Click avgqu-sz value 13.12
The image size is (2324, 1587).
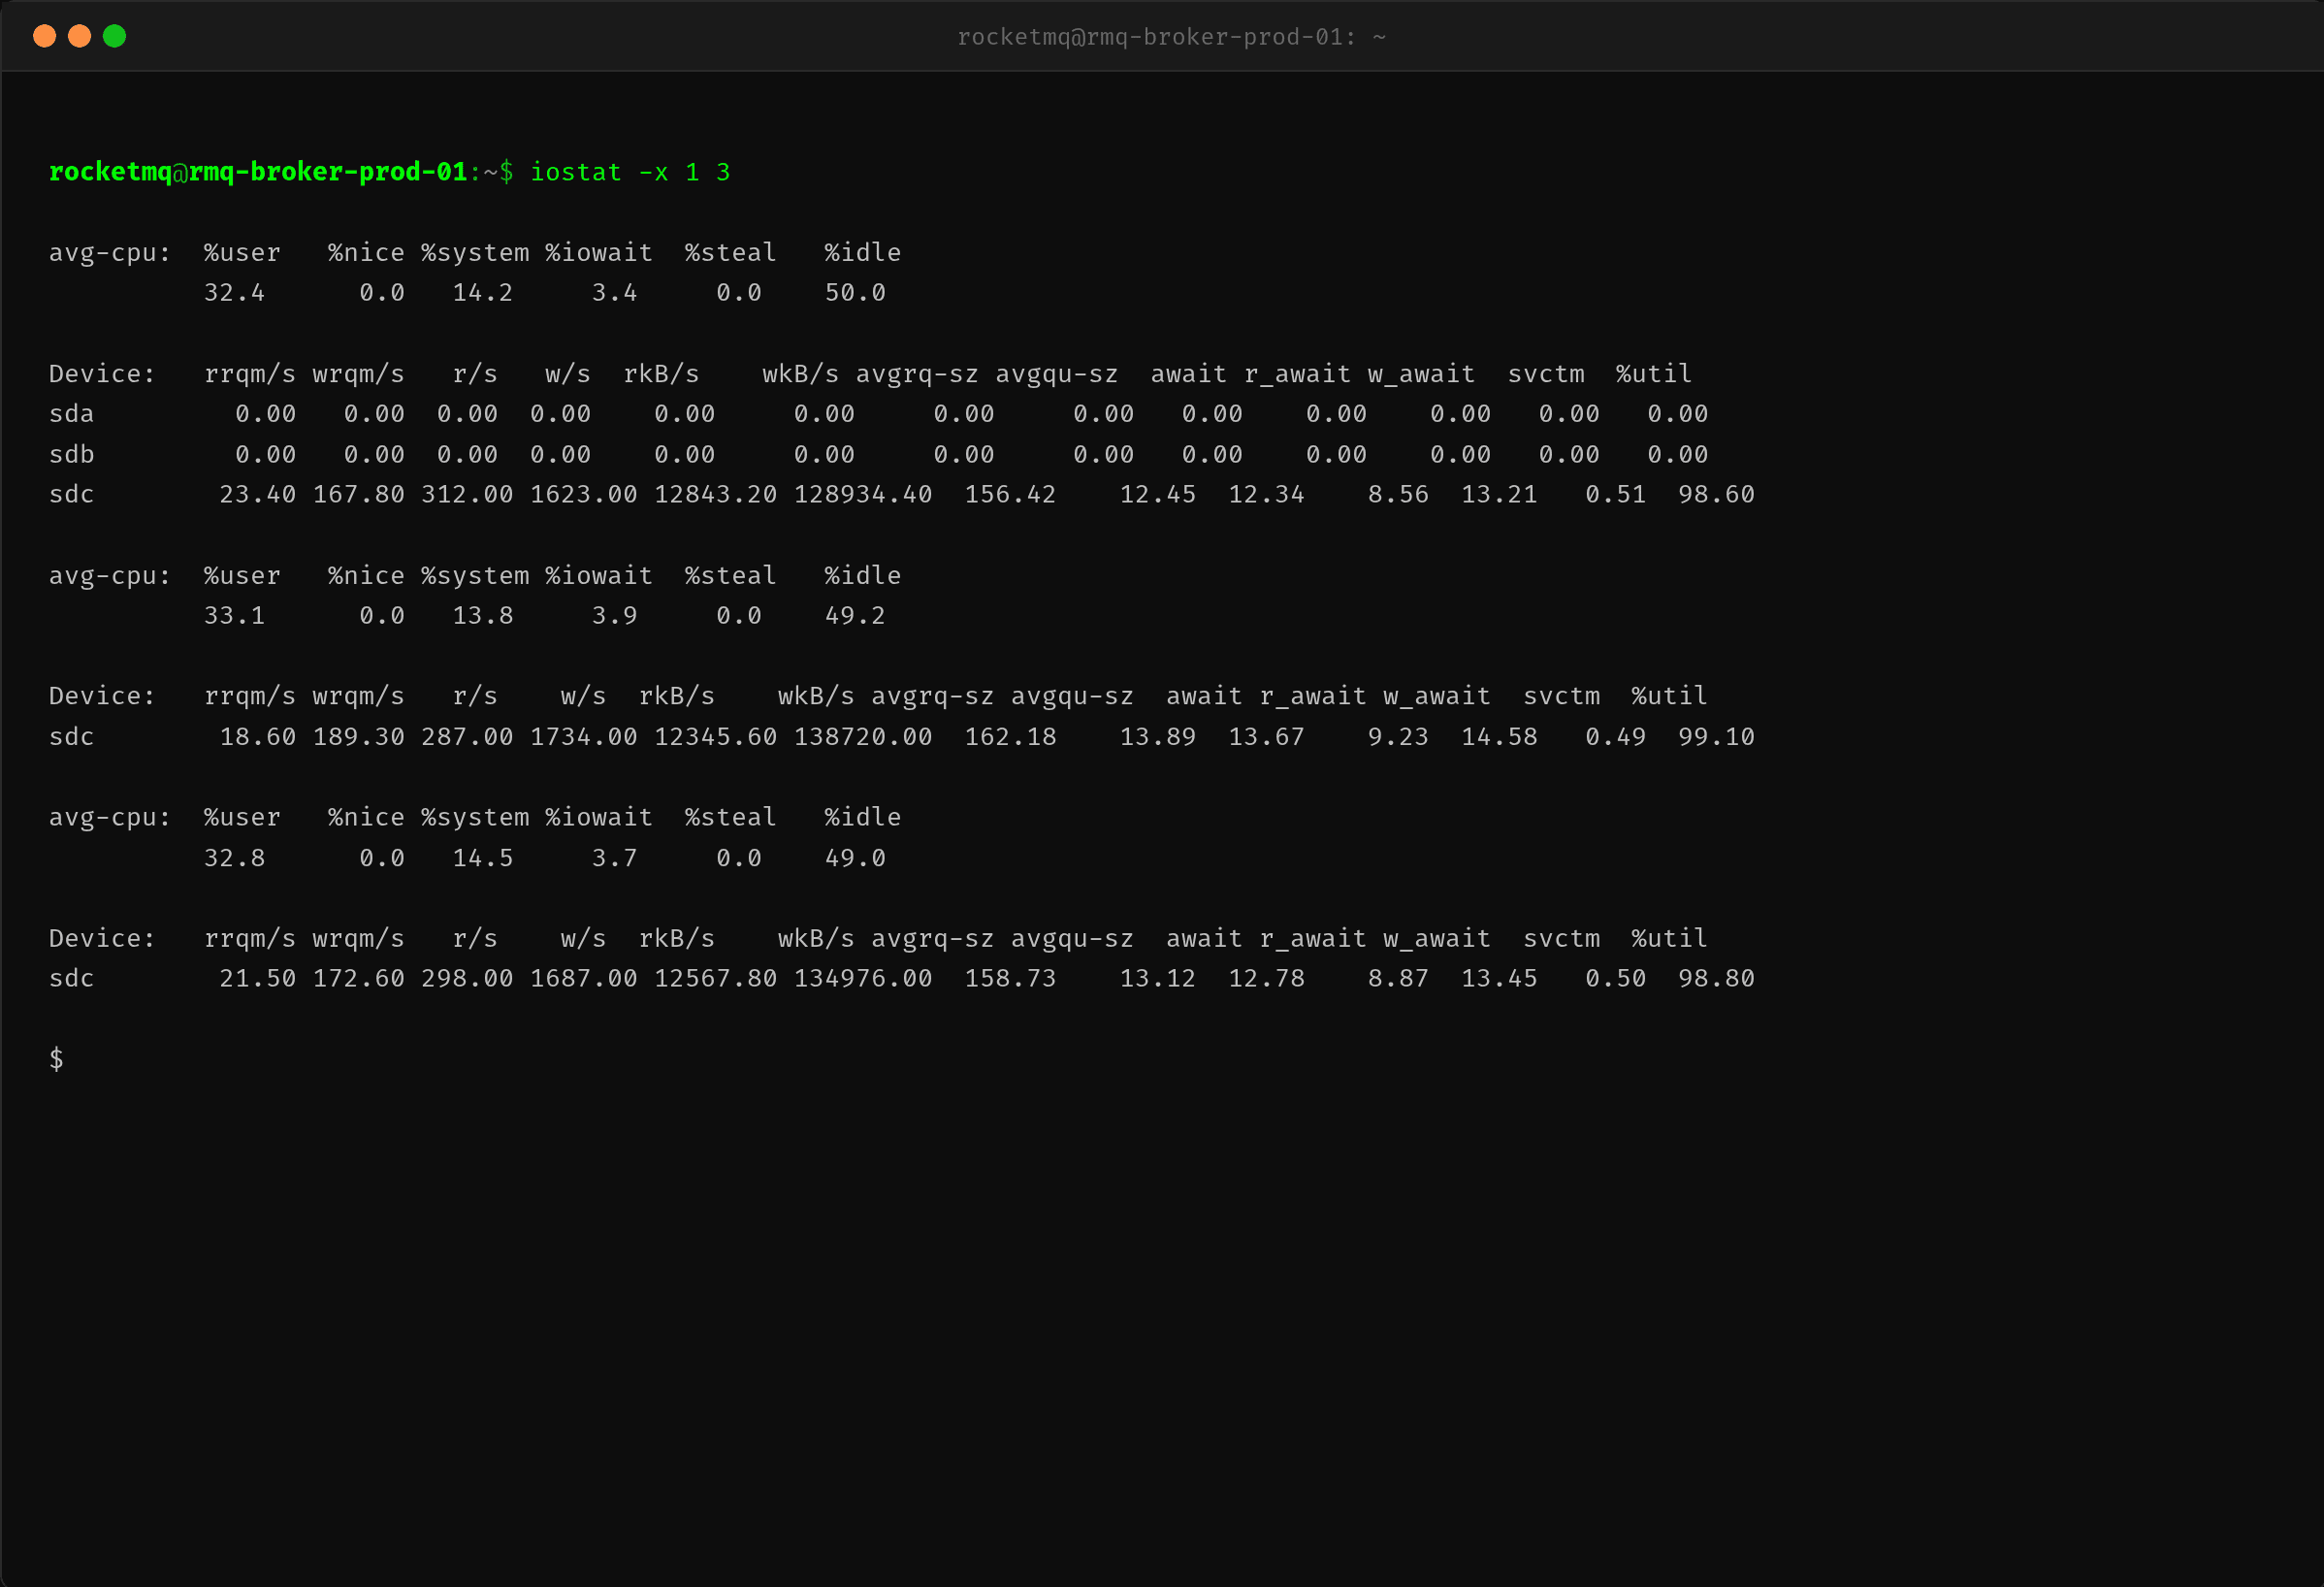point(1157,979)
